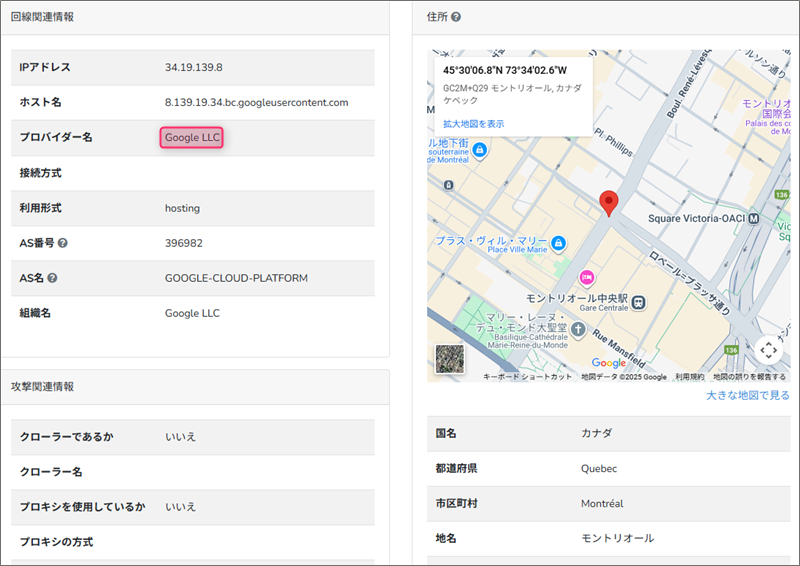Open 大きな地図で見る link below map
The width and height of the screenshot is (800, 566).
coord(747,396)
